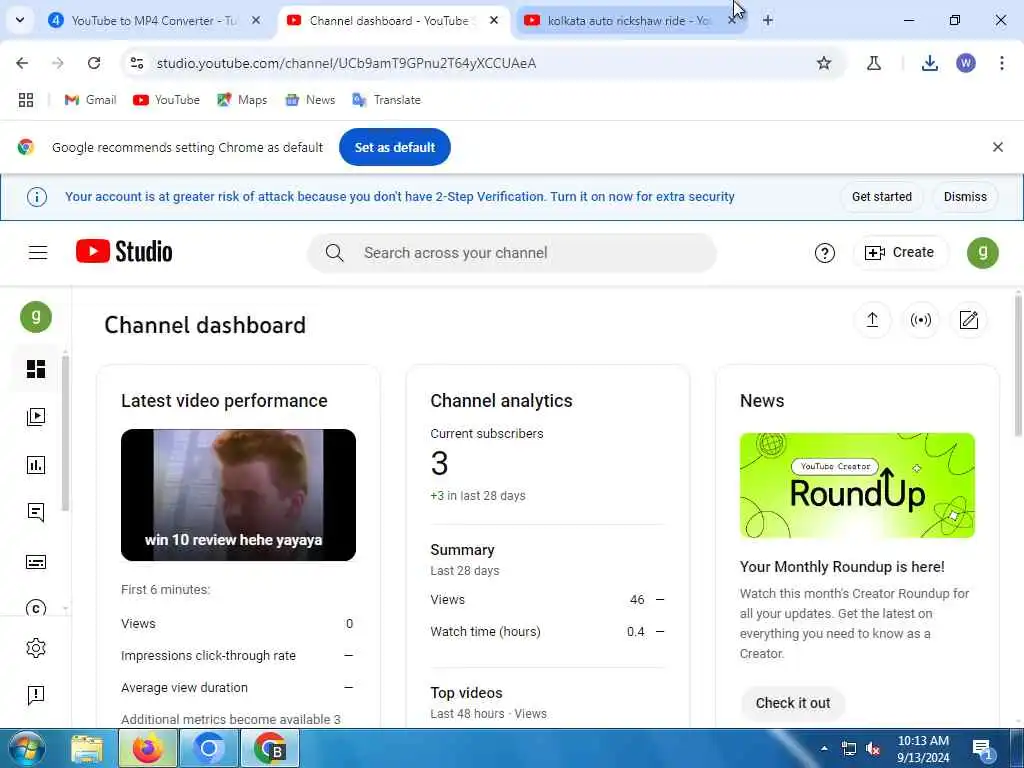Click the site information icon in the address bar
1024x768 pixels.
[137, 63]
